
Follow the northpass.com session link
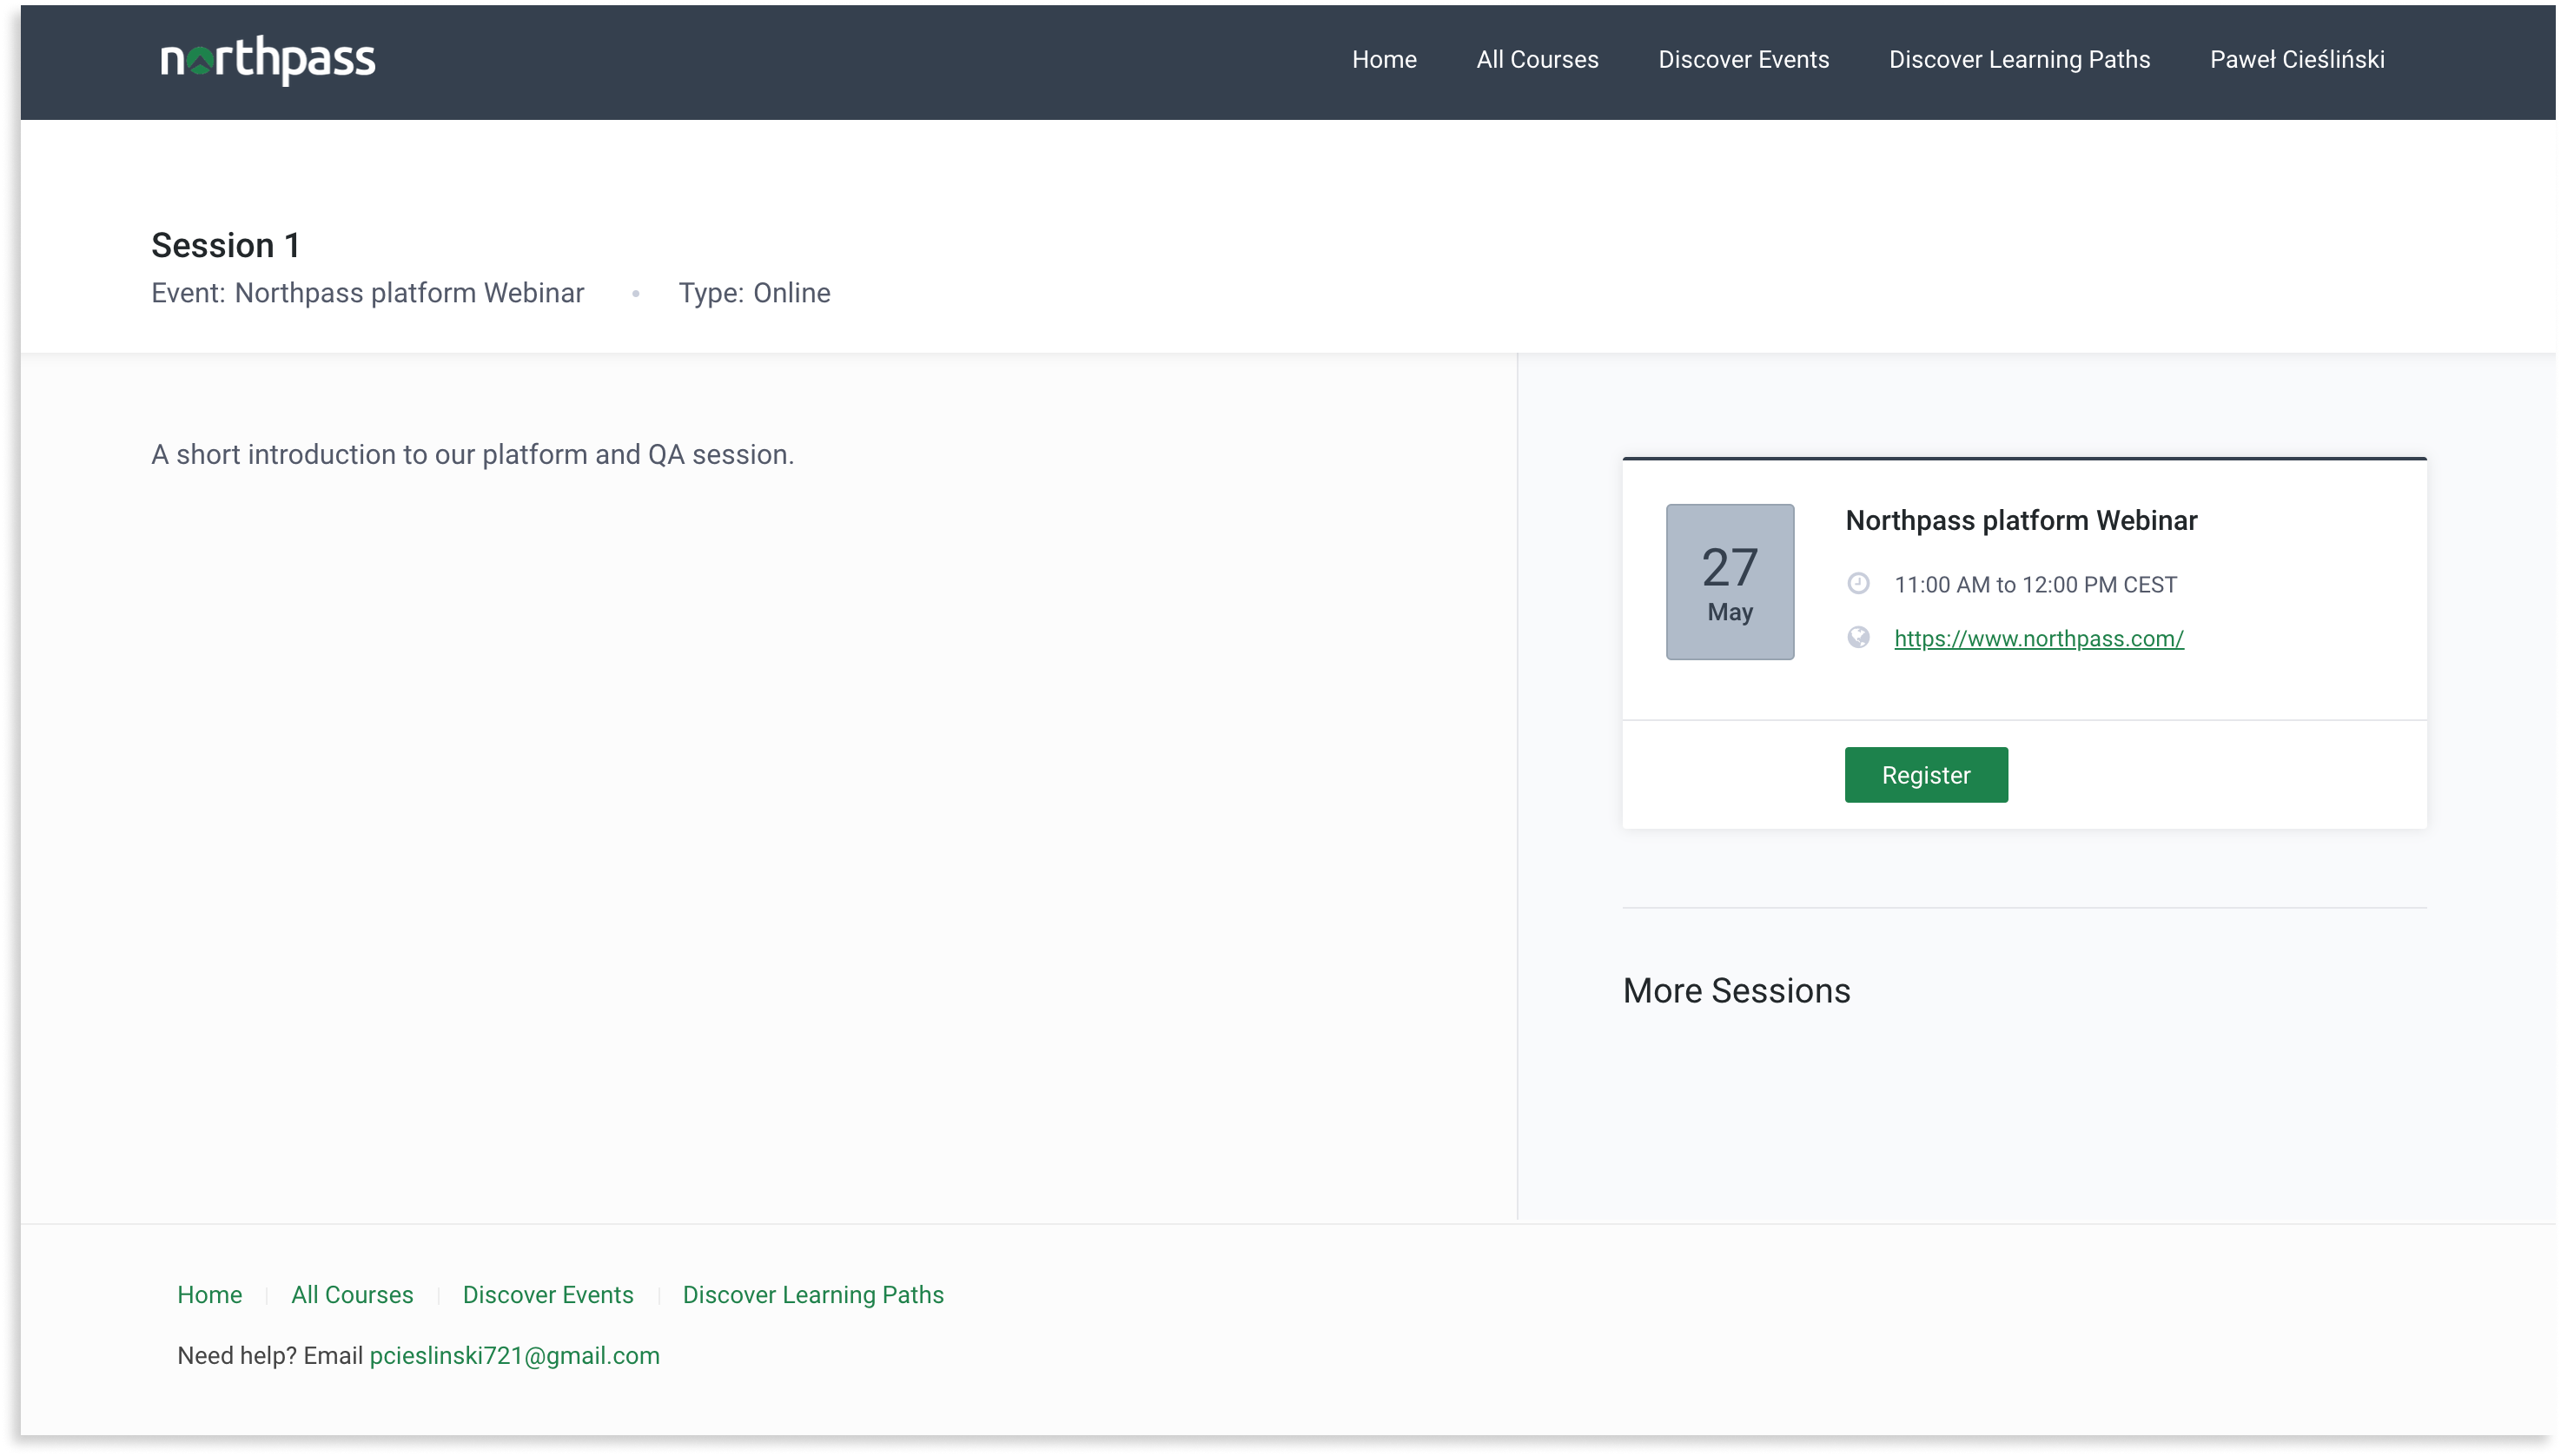tap(2038, 639)
